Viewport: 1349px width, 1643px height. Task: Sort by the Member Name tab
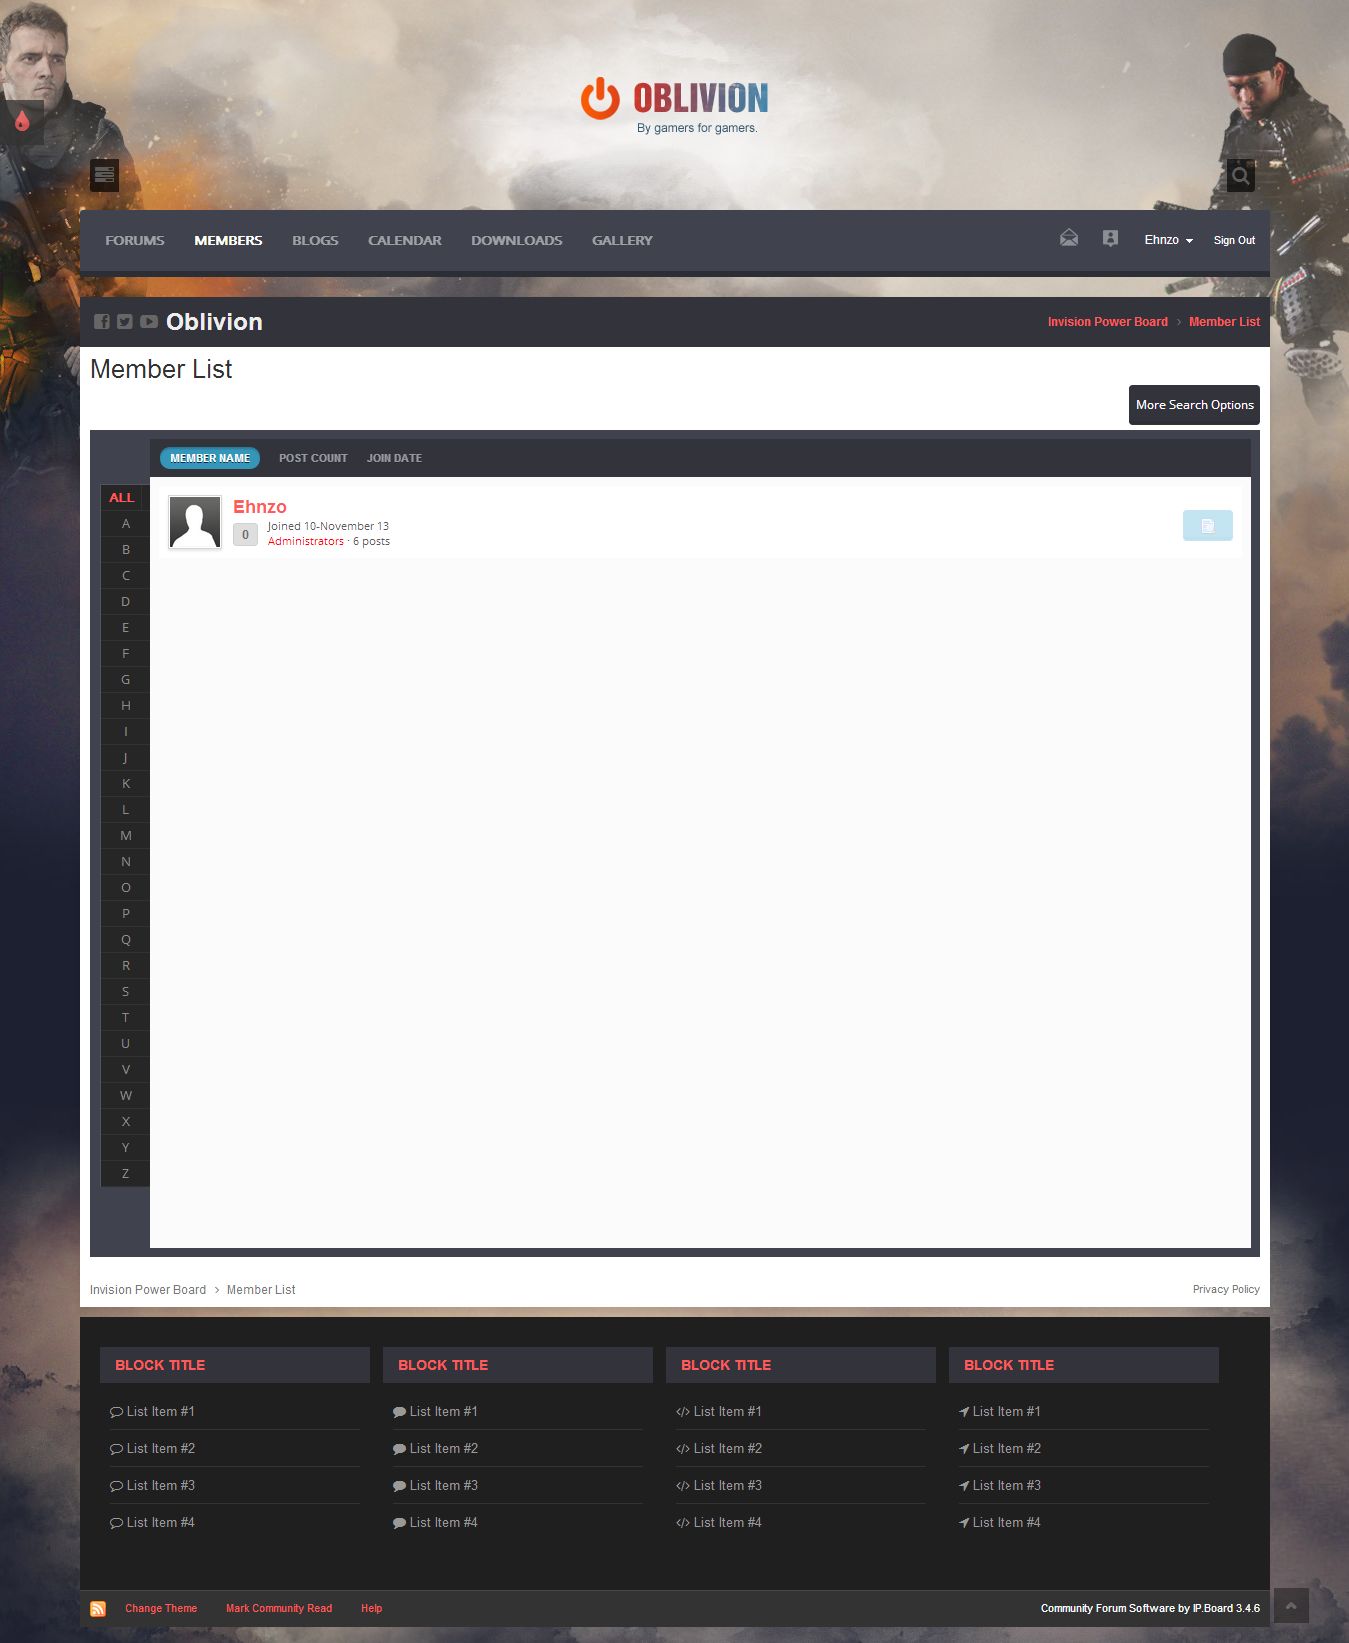(x=210, y=458)
